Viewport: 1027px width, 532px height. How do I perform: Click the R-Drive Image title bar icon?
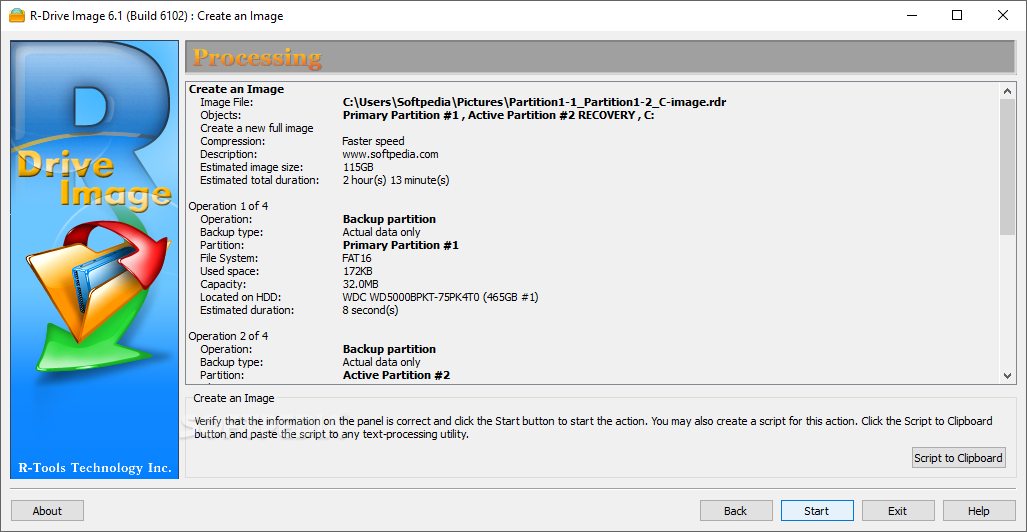(17, 16)
